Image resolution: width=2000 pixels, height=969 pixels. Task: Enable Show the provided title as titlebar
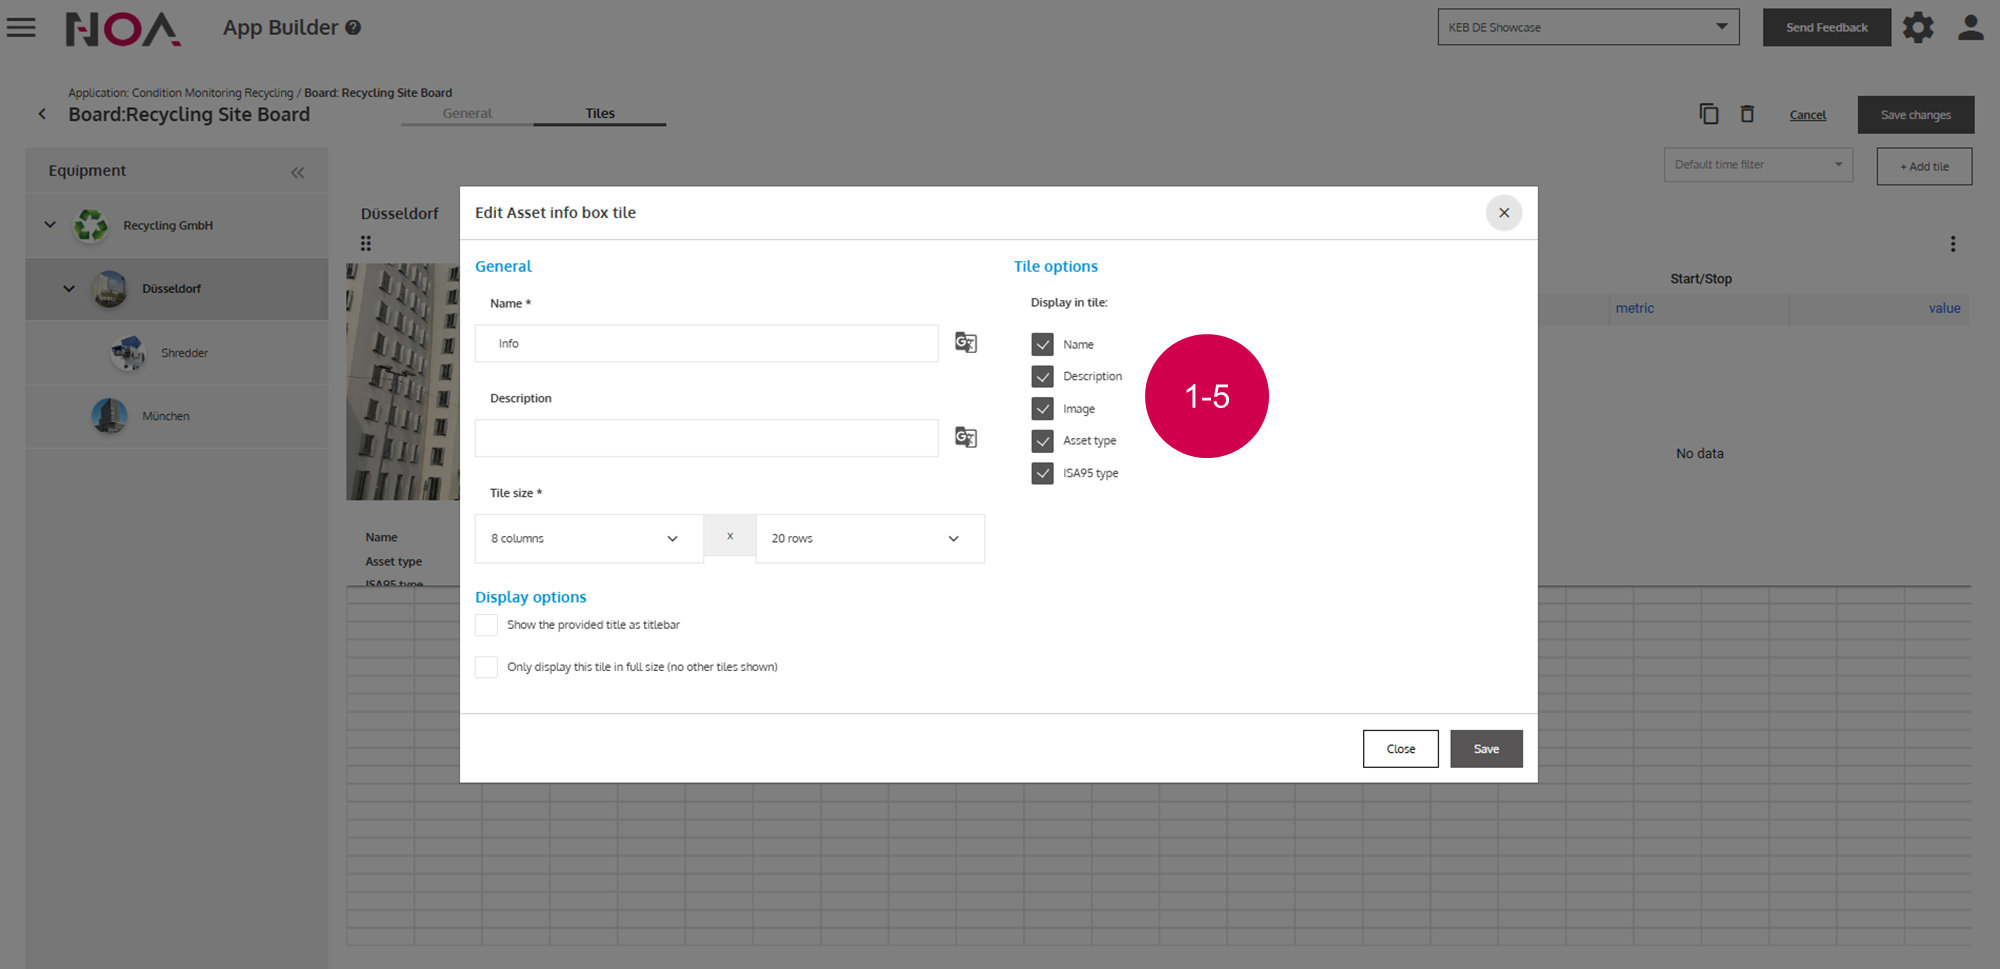pos(486,625)
